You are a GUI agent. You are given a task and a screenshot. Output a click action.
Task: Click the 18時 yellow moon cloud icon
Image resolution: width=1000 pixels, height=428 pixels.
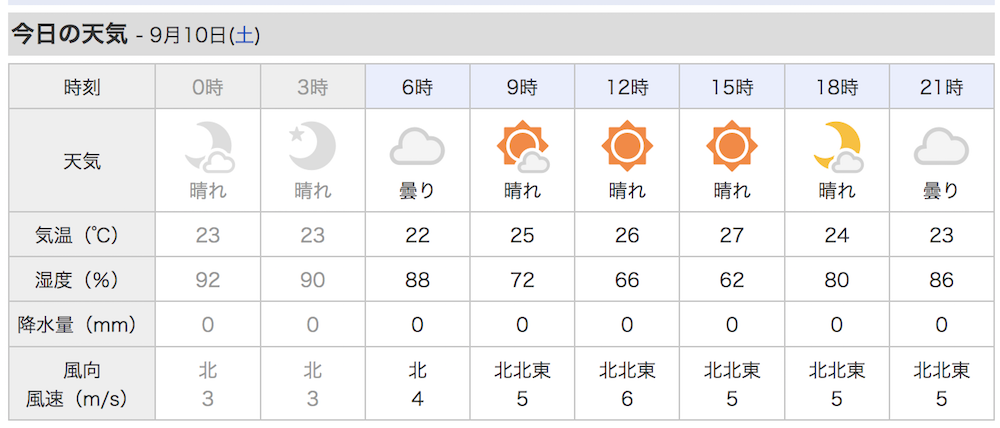pyautogui.click(x=837, y=147)
